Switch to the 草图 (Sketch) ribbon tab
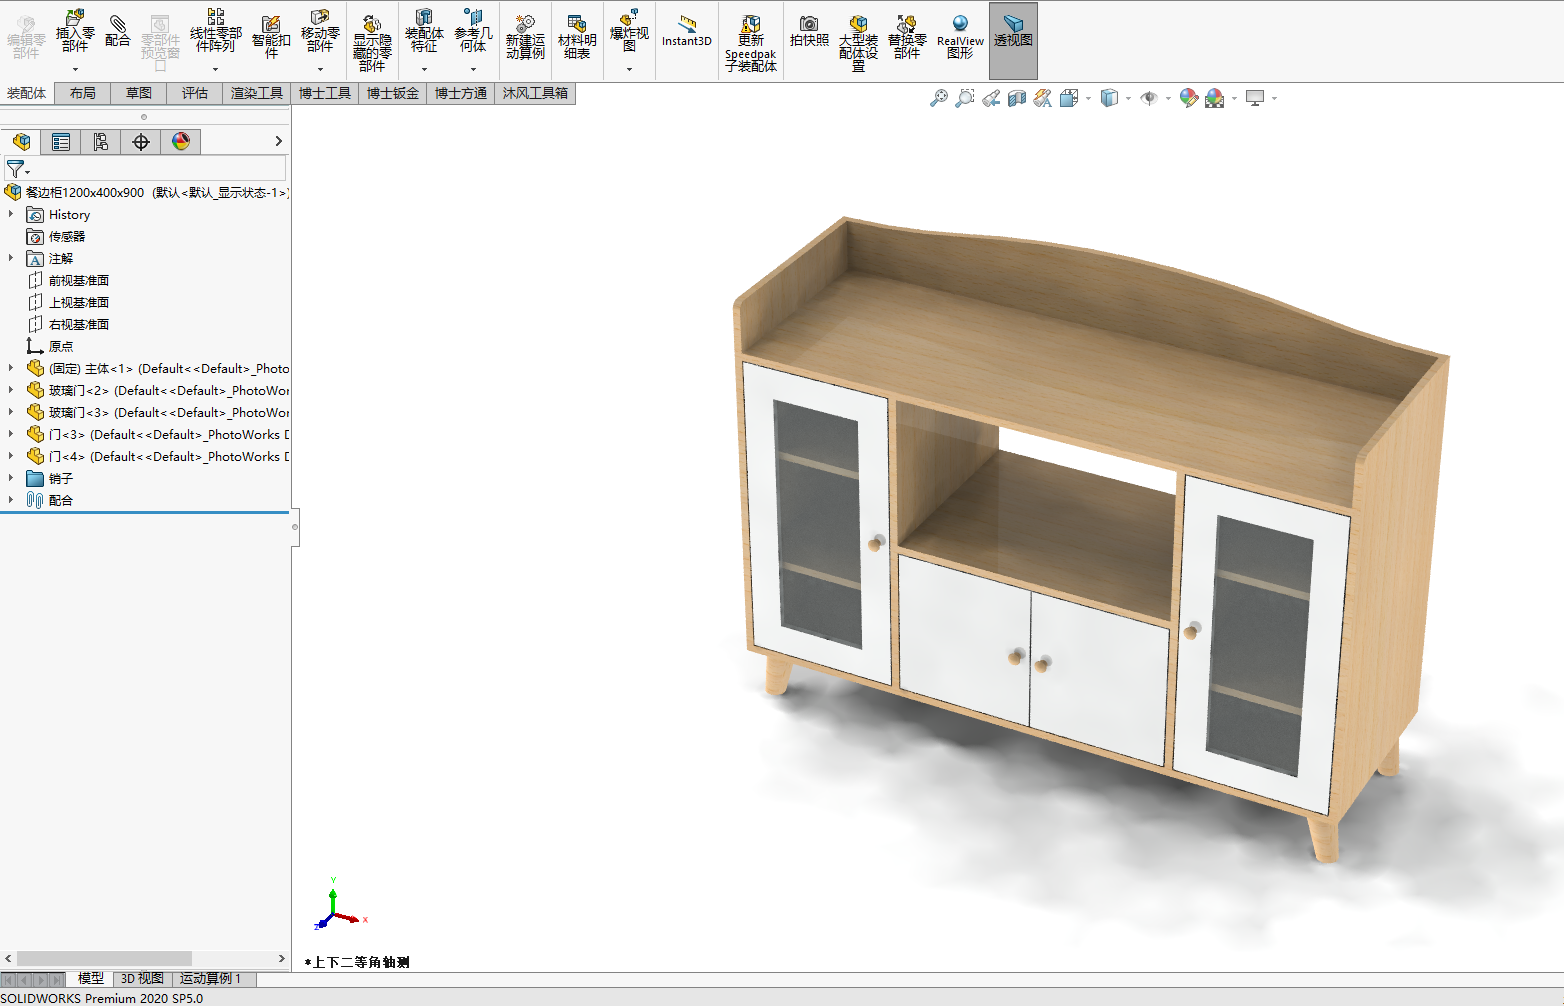Viewport: 1564px width, 1006px height. tap(139, 93)
